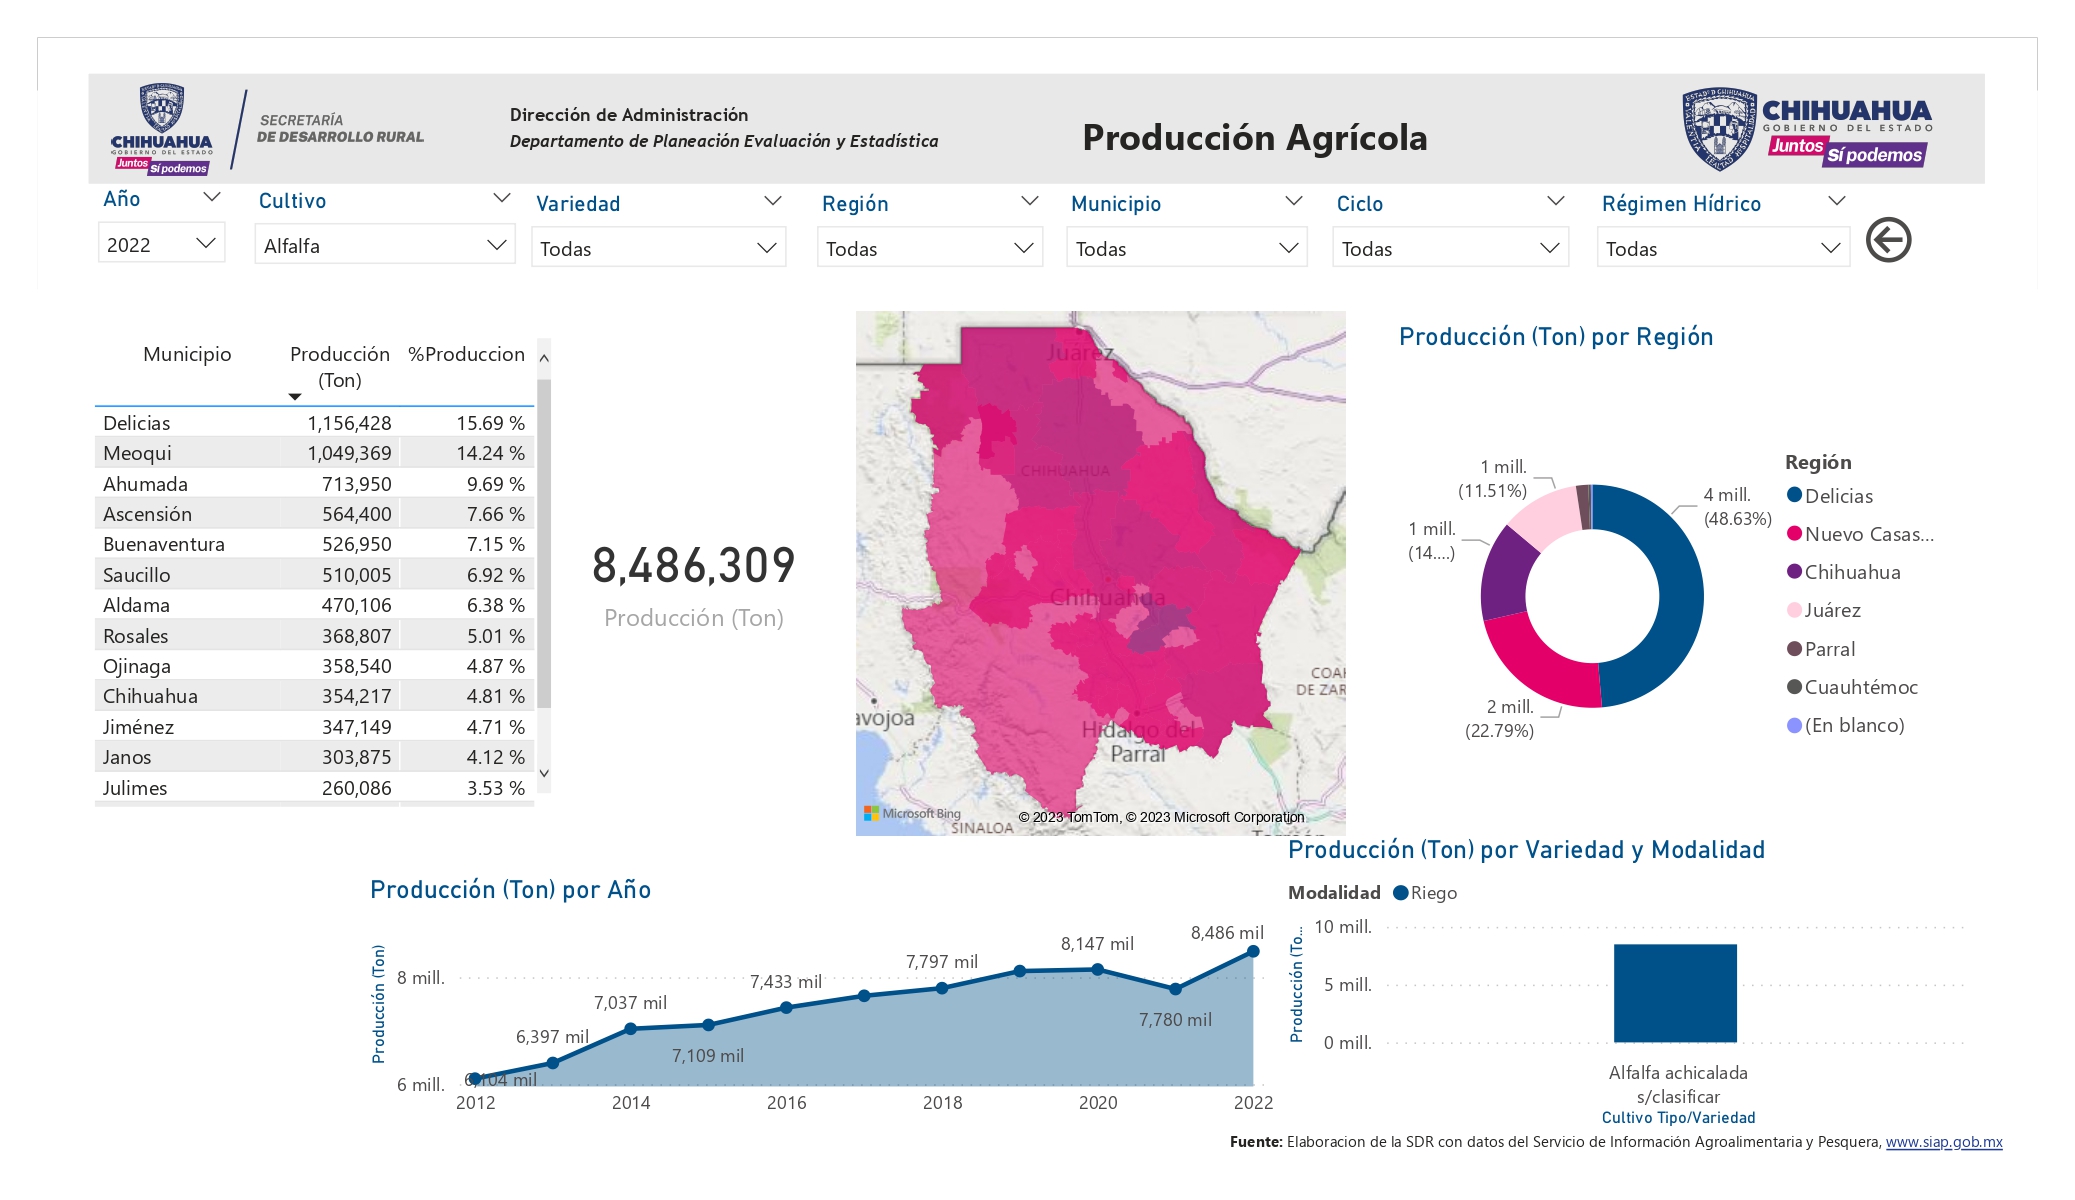This screenshot has width=2075, height=1200.
Task: Click the 8,486,309 Producción total card
Action: [693, 585]
